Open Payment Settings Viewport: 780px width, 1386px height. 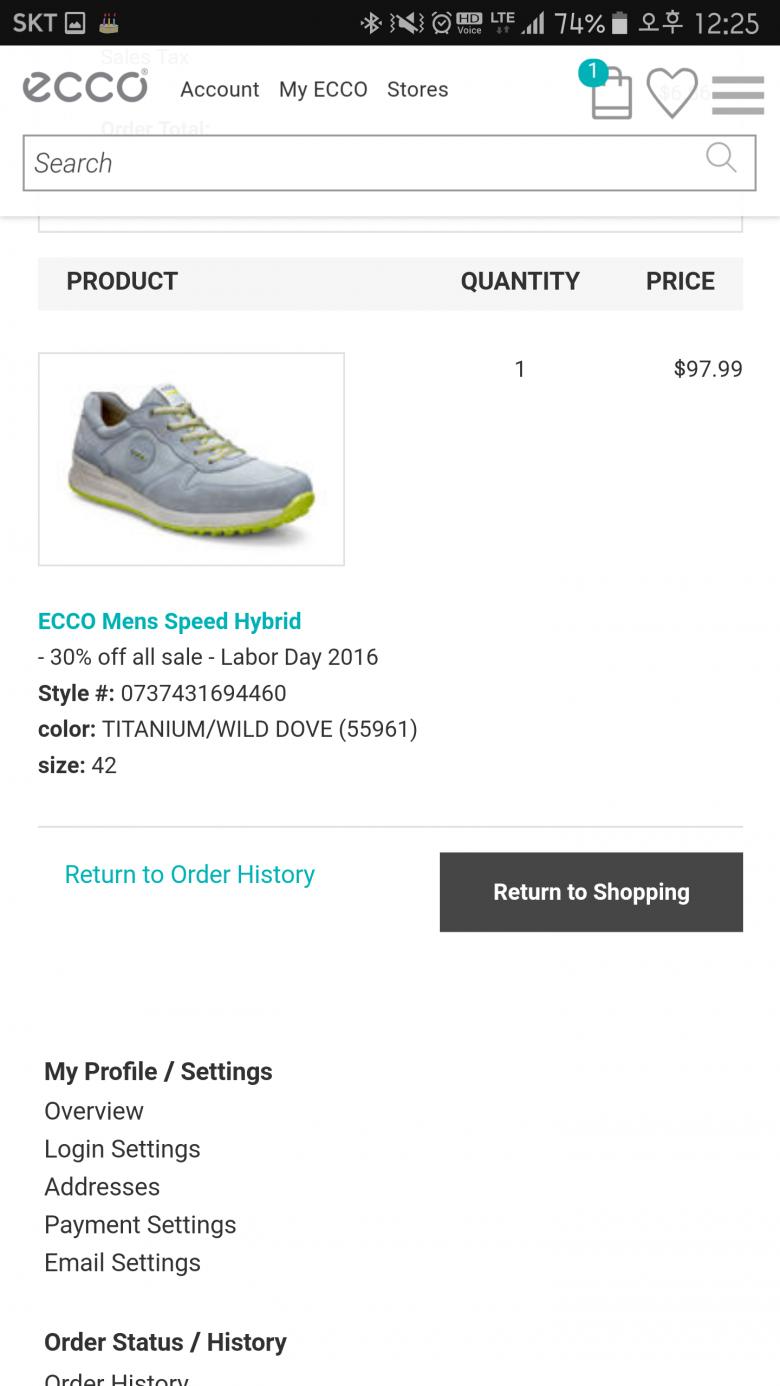[x=140, y=1225]
